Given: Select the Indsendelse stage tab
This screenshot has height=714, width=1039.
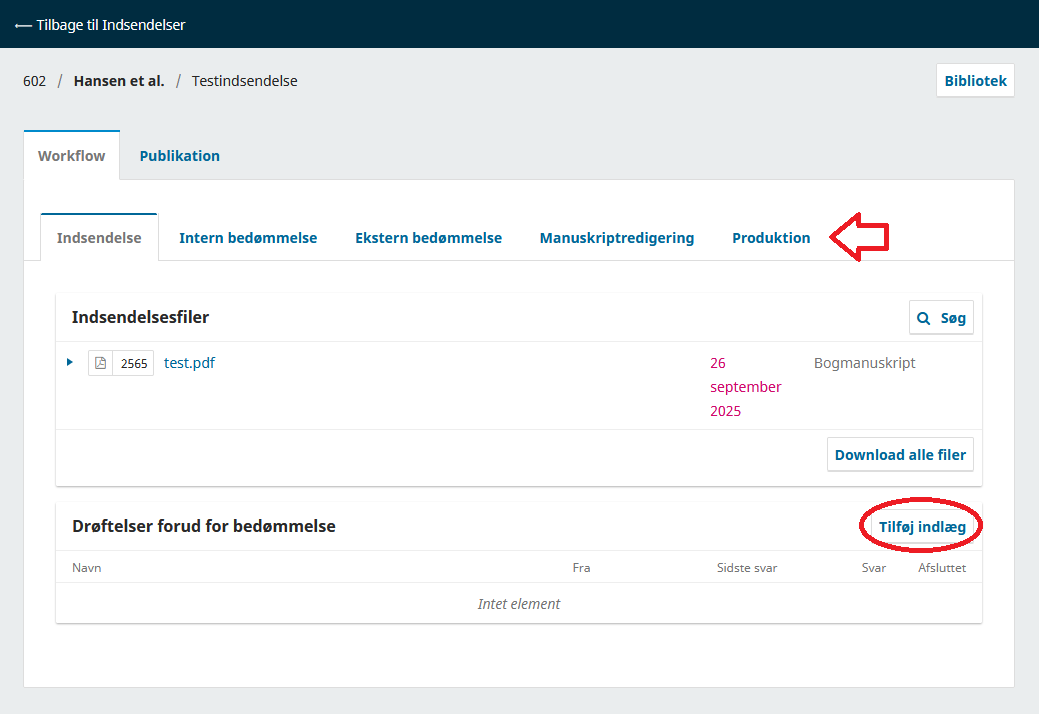Looking at the screenshot, I should (x=99, y=238).
